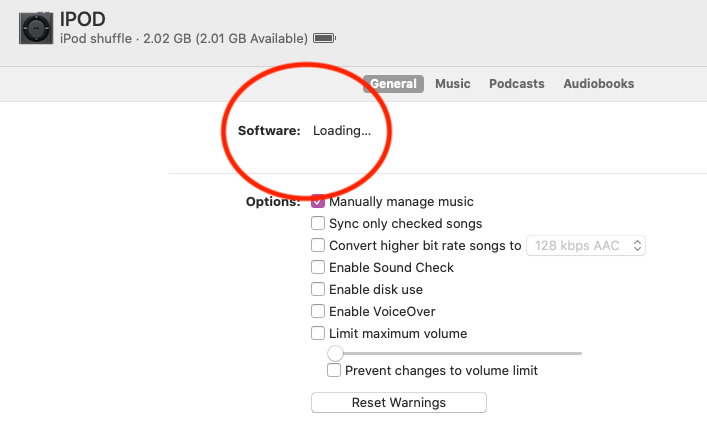Open the 128 kbps AAC dropdown

click(x=586, y=246)
